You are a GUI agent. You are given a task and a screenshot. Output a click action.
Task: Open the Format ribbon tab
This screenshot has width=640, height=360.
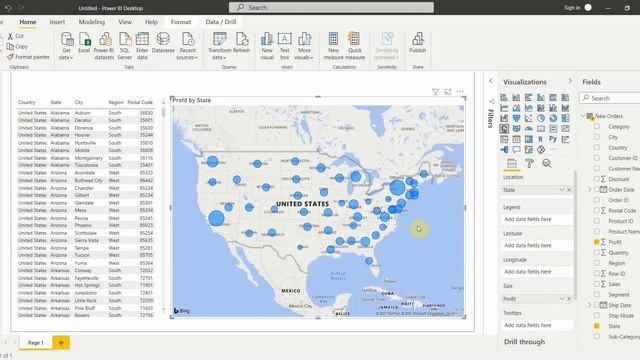click(181, 22)
